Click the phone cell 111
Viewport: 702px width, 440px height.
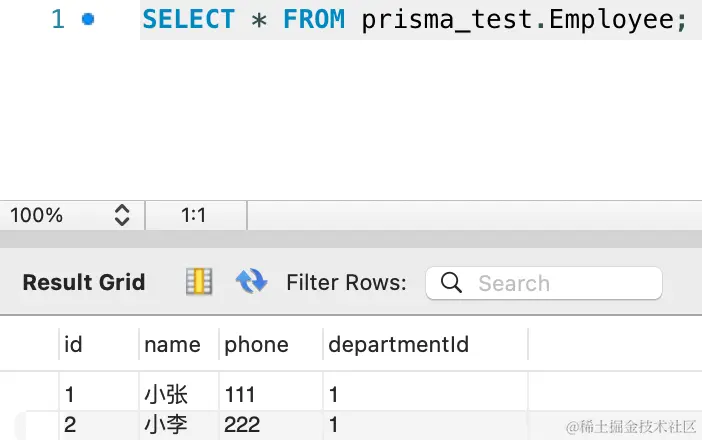tap(270, 394)
